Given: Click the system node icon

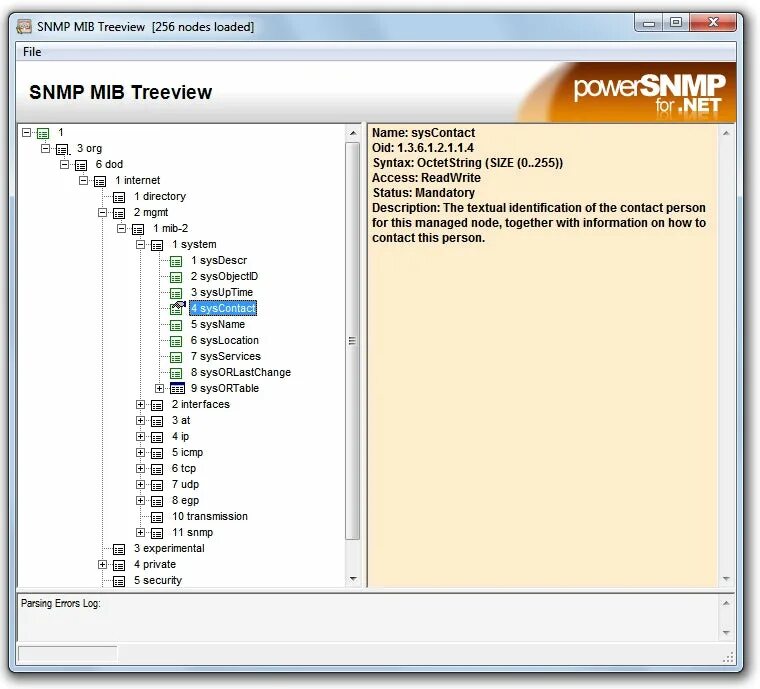Looking at the screenshot, I should pyautogui.click(x=157, y=245).
